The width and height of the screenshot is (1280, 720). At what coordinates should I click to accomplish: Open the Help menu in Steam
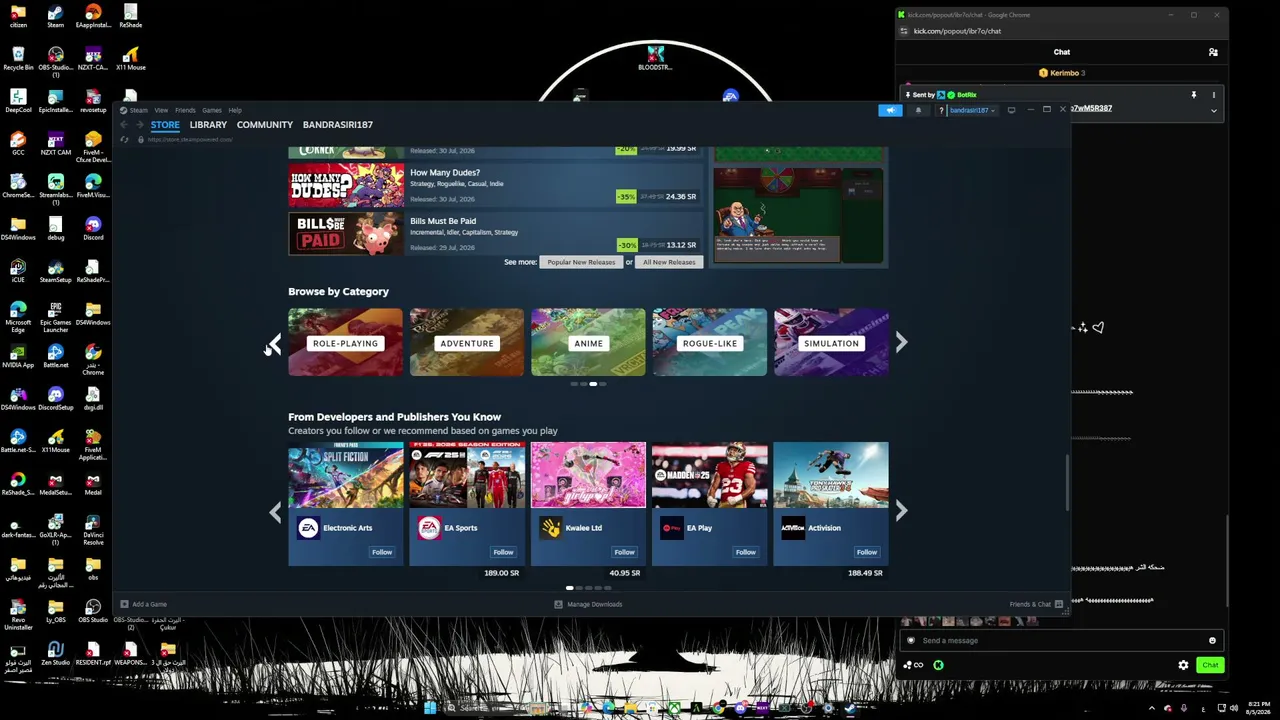(235, 110)
